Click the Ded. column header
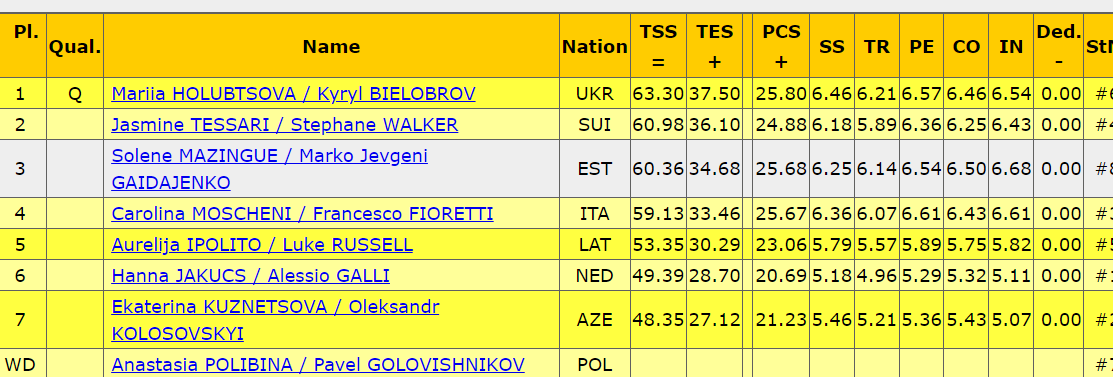Screen dimensions: 1113x377 pos(1058,46)
